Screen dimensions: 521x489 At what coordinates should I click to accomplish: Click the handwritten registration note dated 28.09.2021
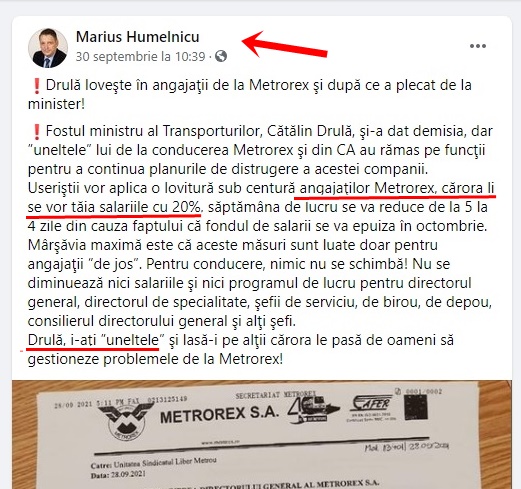(x=407, y=446)
